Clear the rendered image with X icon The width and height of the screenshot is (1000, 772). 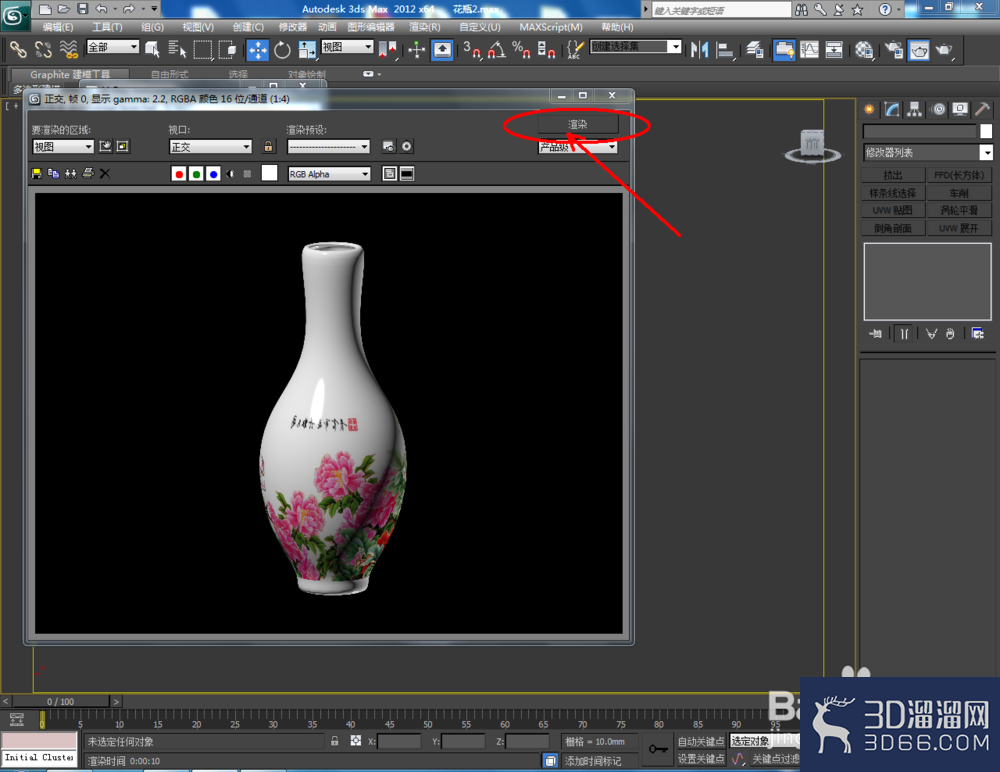pyautogui.click(x=105, y=174)
